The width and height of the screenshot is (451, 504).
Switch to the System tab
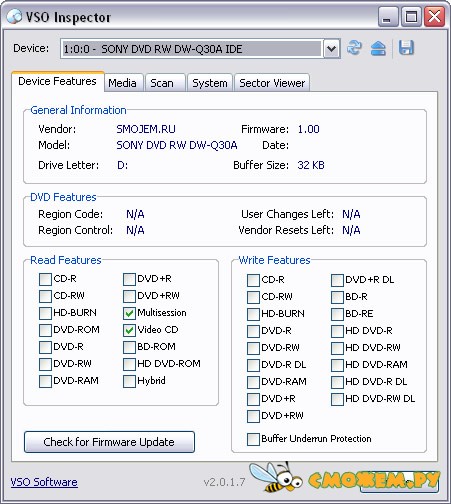[x=210, y=83]
